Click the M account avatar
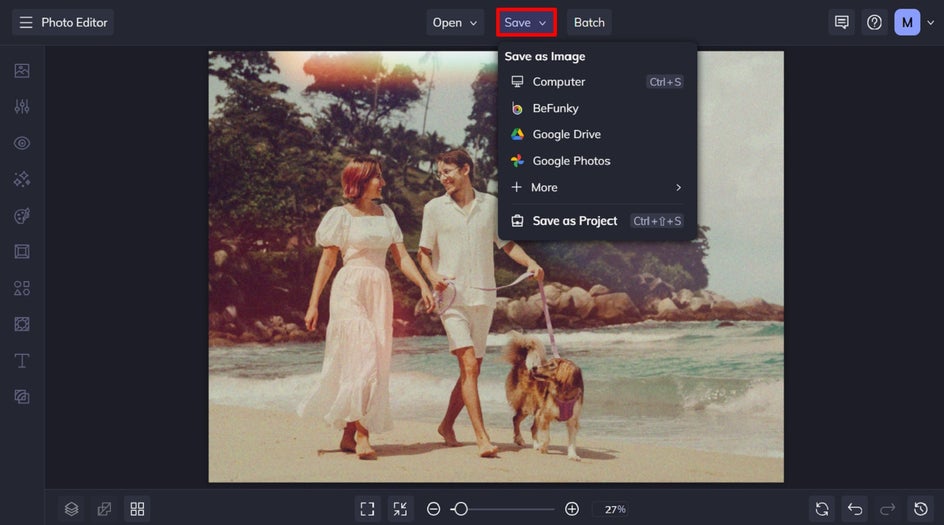The image size is (944, 525). [x=907, y=22]
